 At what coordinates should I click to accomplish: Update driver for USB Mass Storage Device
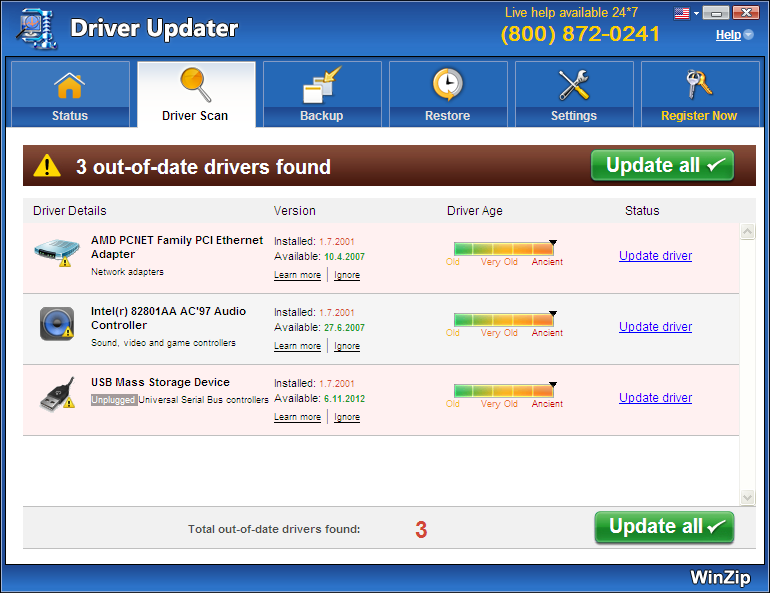tap(656, 398)
